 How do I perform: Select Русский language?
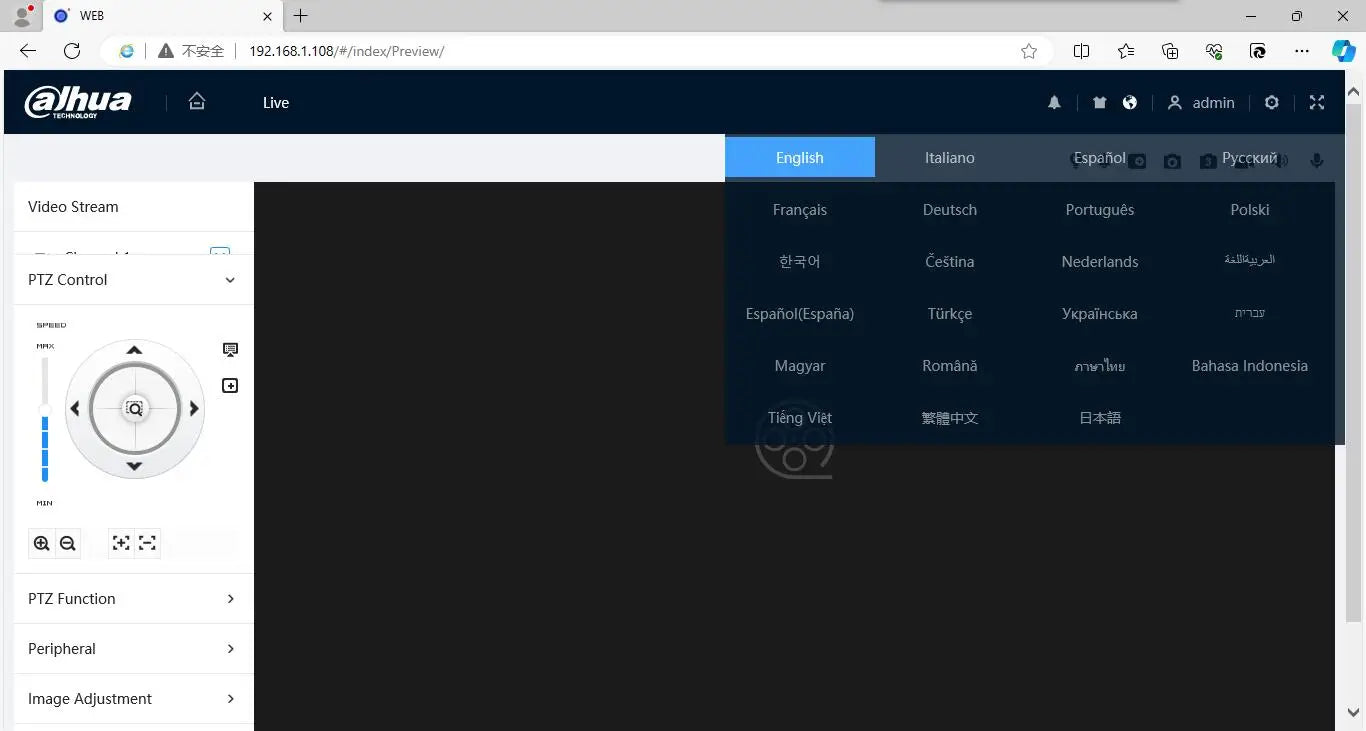pos(1250,157)
